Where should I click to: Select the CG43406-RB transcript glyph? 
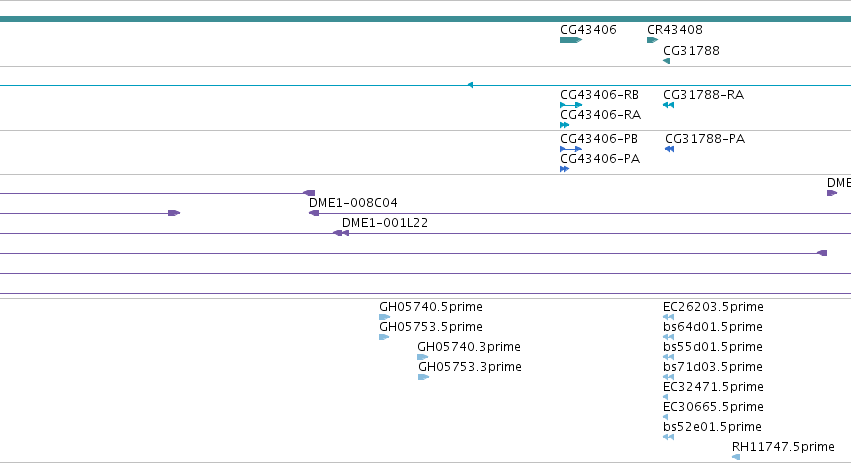571,105
